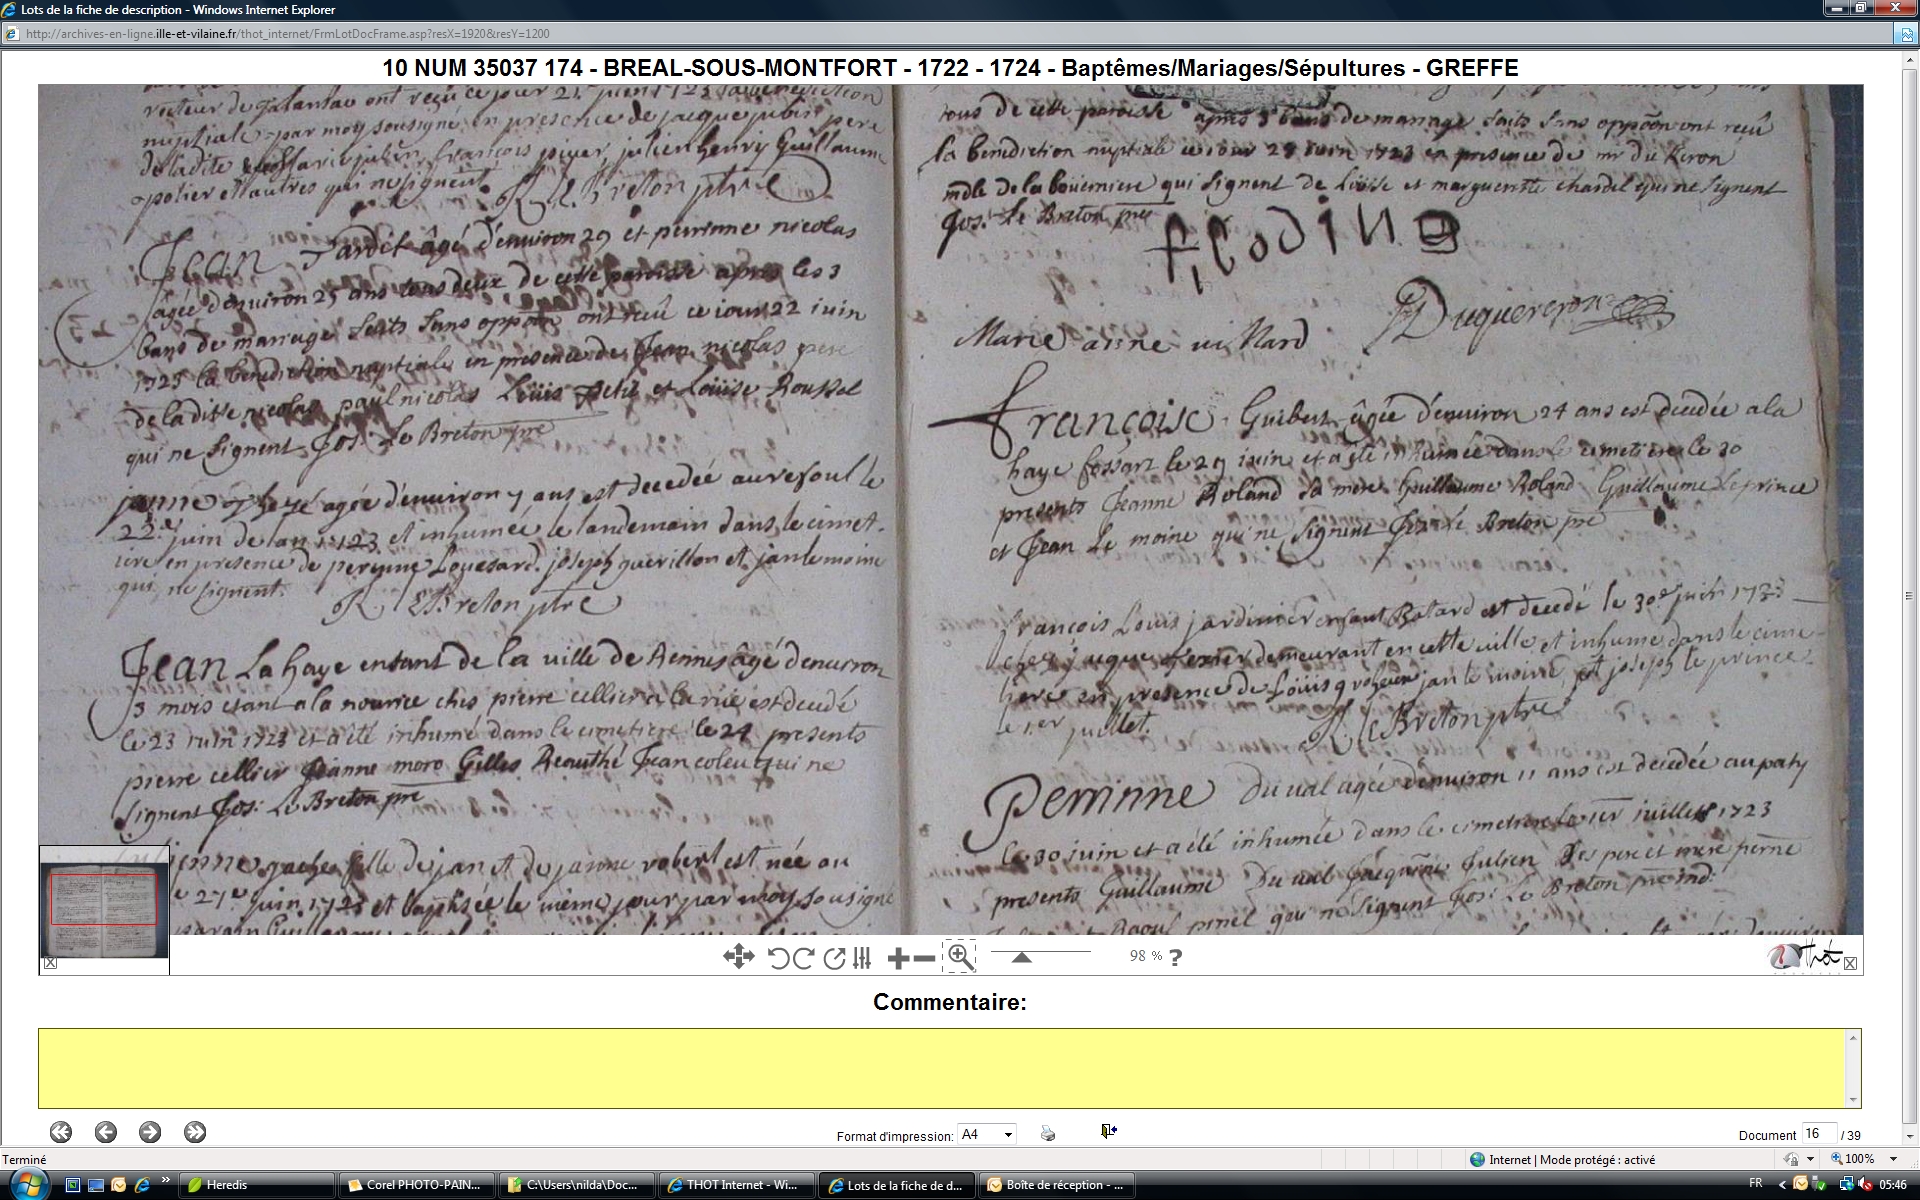The height and width of the screenshot is (1200, 1920).
Task: Open the Format d'impression A4 dropdown
Action: click(x=987, y=1134)
